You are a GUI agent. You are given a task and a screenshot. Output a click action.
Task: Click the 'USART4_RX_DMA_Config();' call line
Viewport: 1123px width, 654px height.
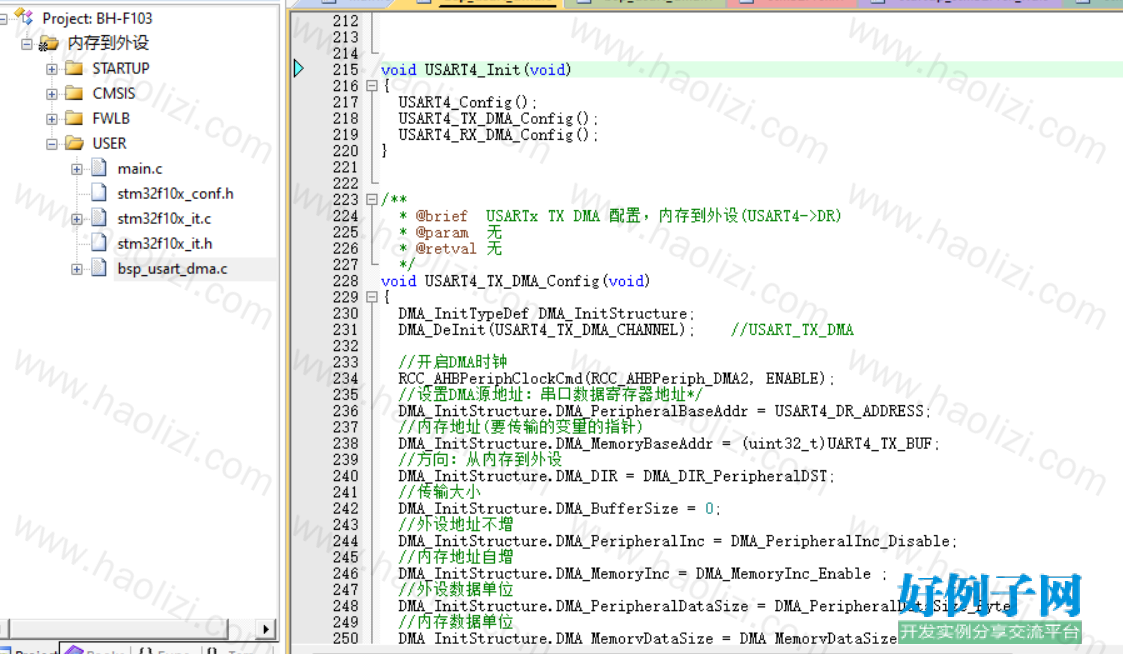coord(498,135)
